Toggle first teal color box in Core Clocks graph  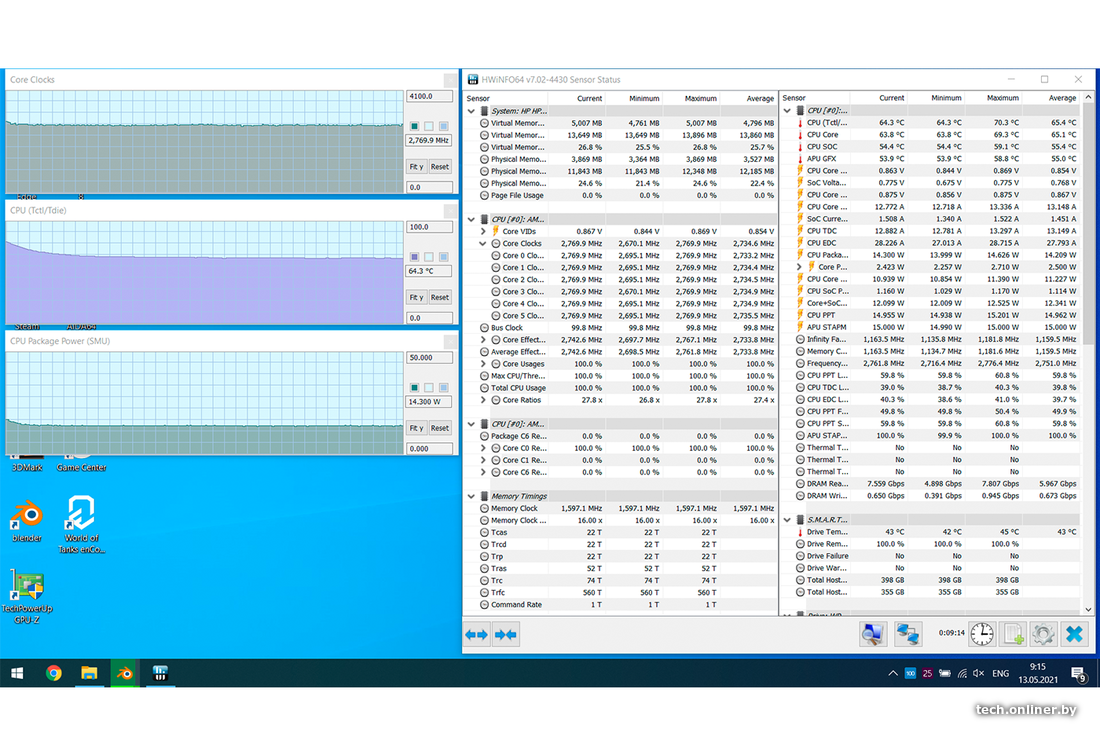414,126
